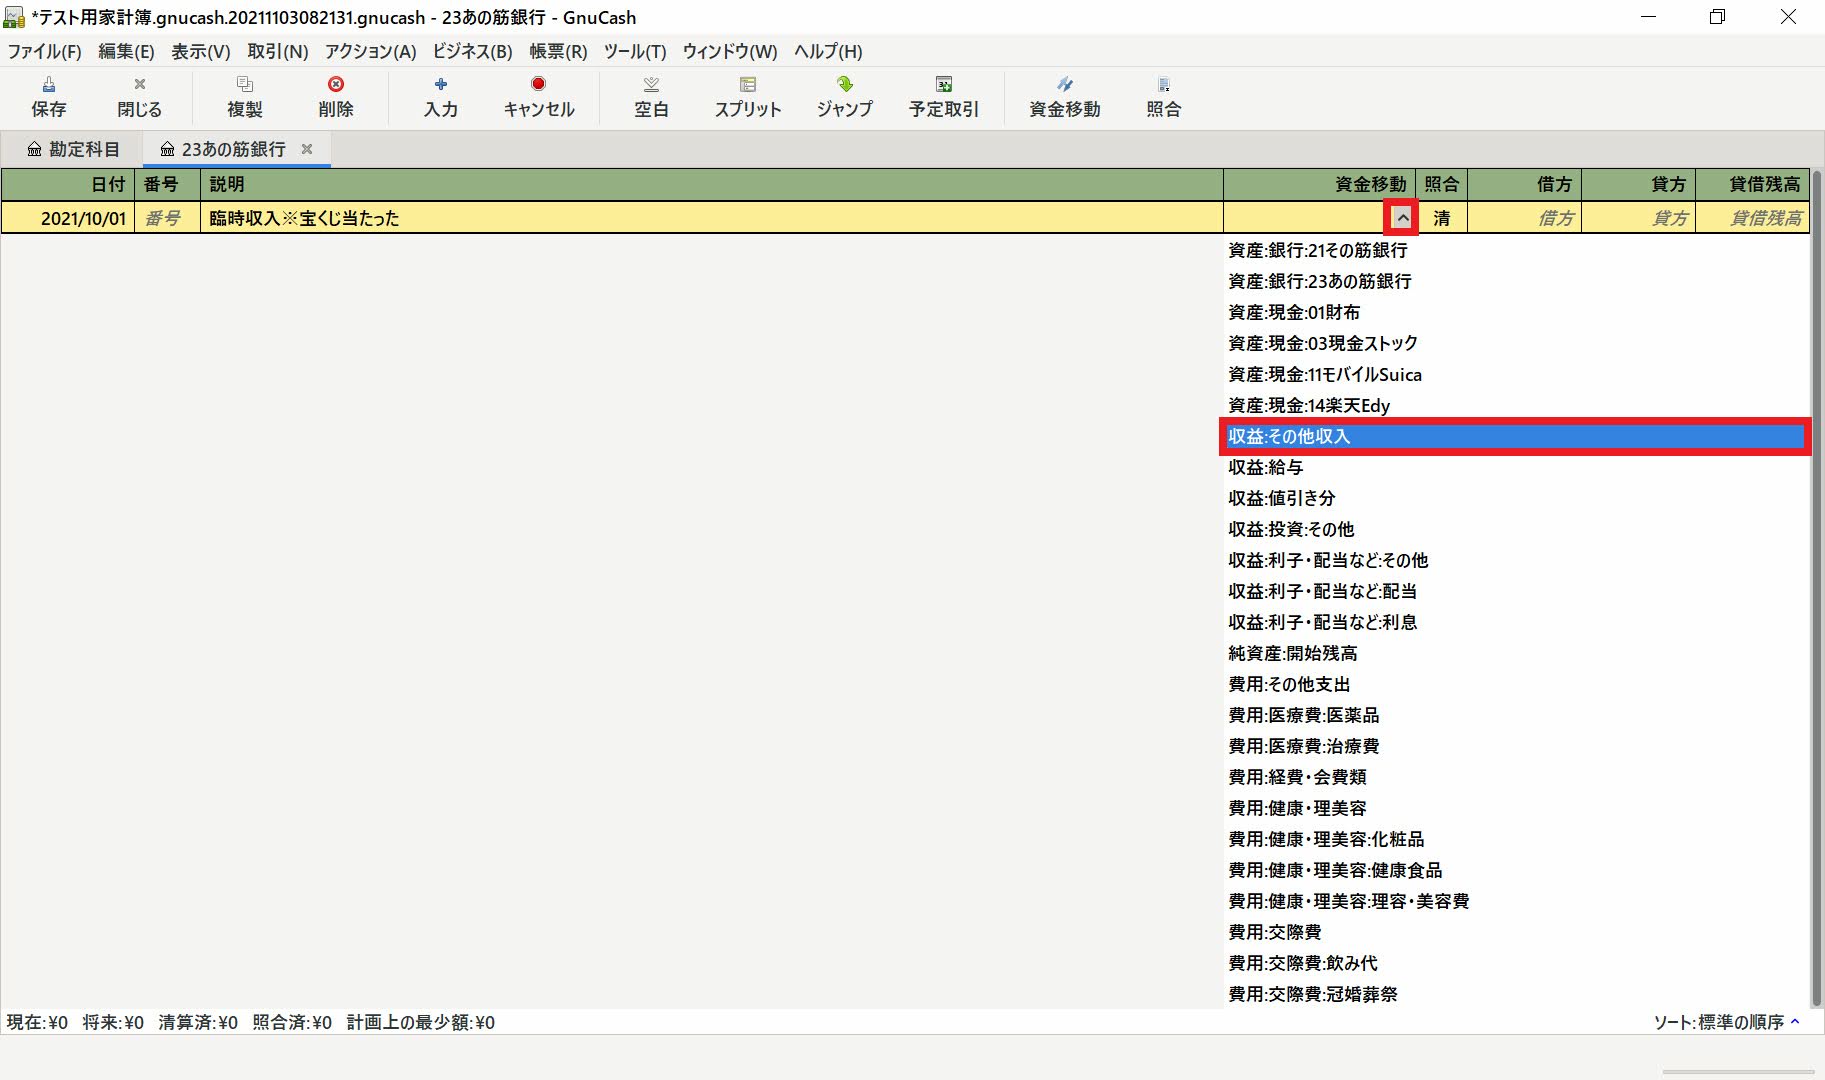
Task: Open the 取引(N) menu
Action: (277, 51)
